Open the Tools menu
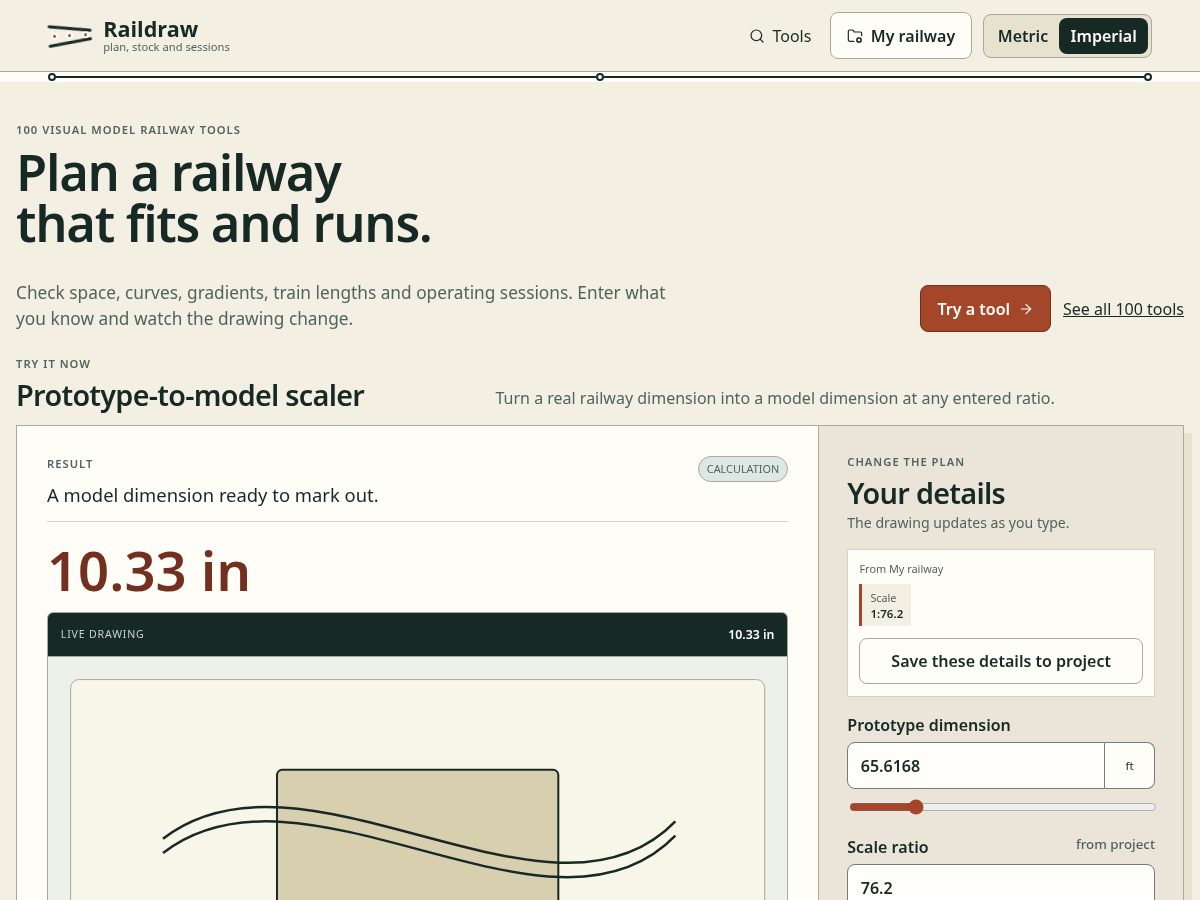Screen dimensions: 1200x900 780,36
